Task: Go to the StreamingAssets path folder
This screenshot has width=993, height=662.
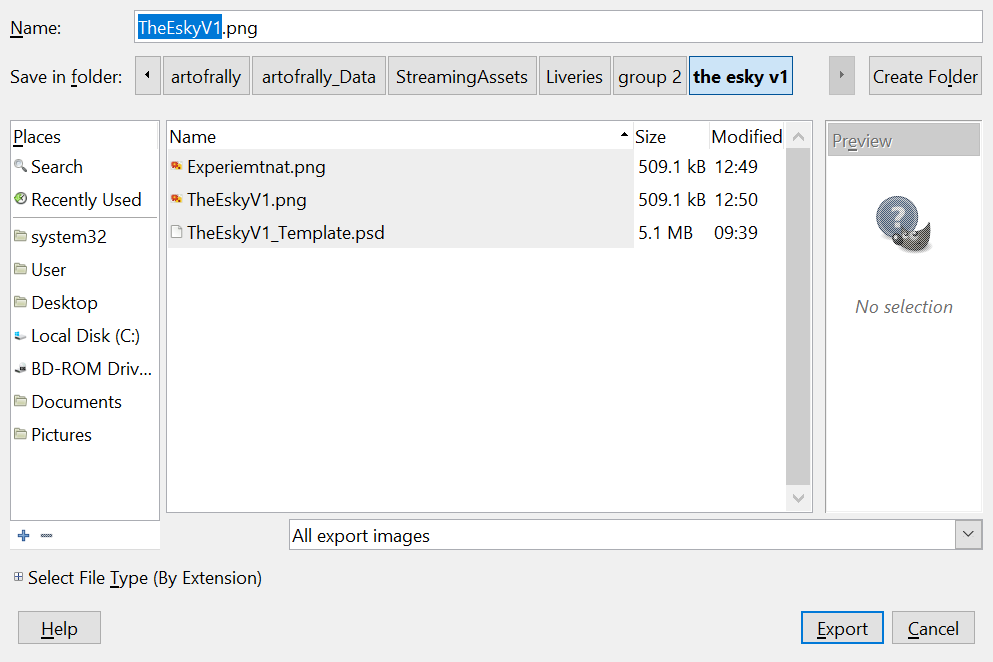Action: (461, 77)
